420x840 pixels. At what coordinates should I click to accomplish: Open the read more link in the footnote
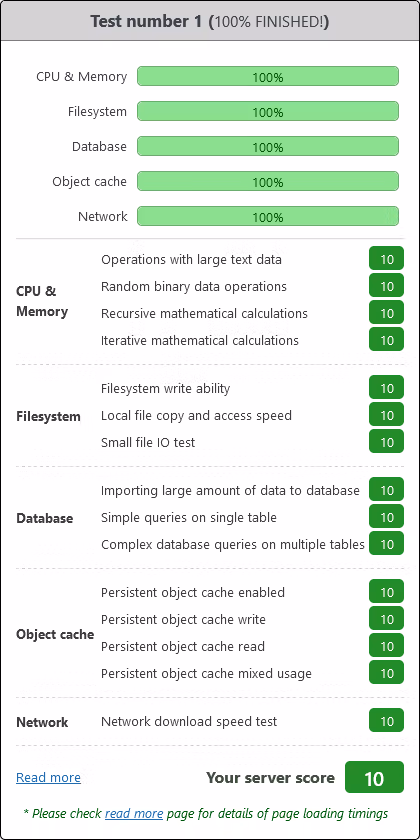tap(134, 814)
